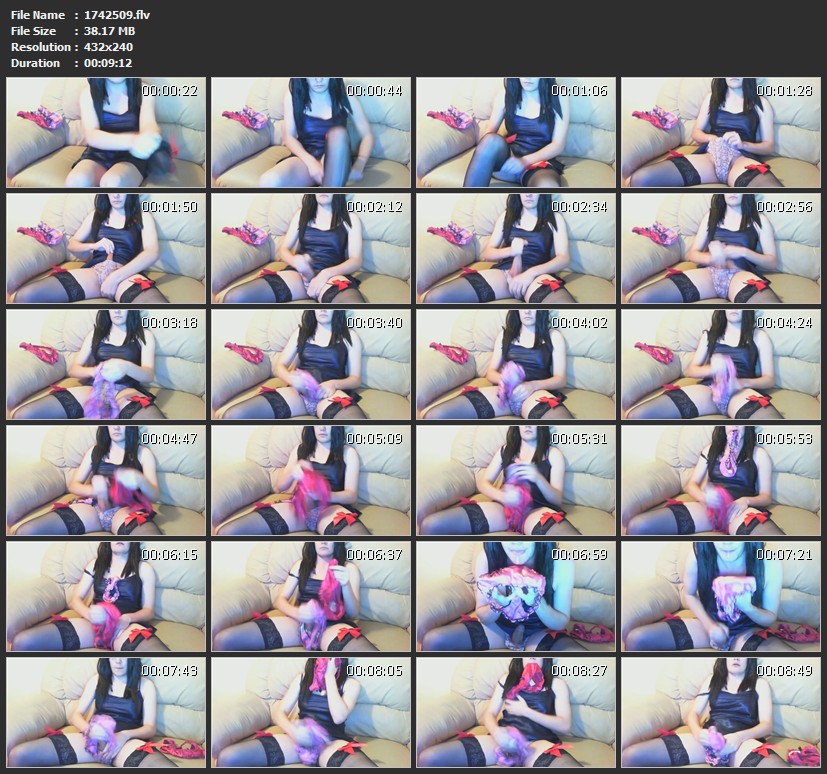The height and width of the screenshot is (774, 827).
Task: Click the frame stamped 00:01:28
Action: tap(721, 133)
